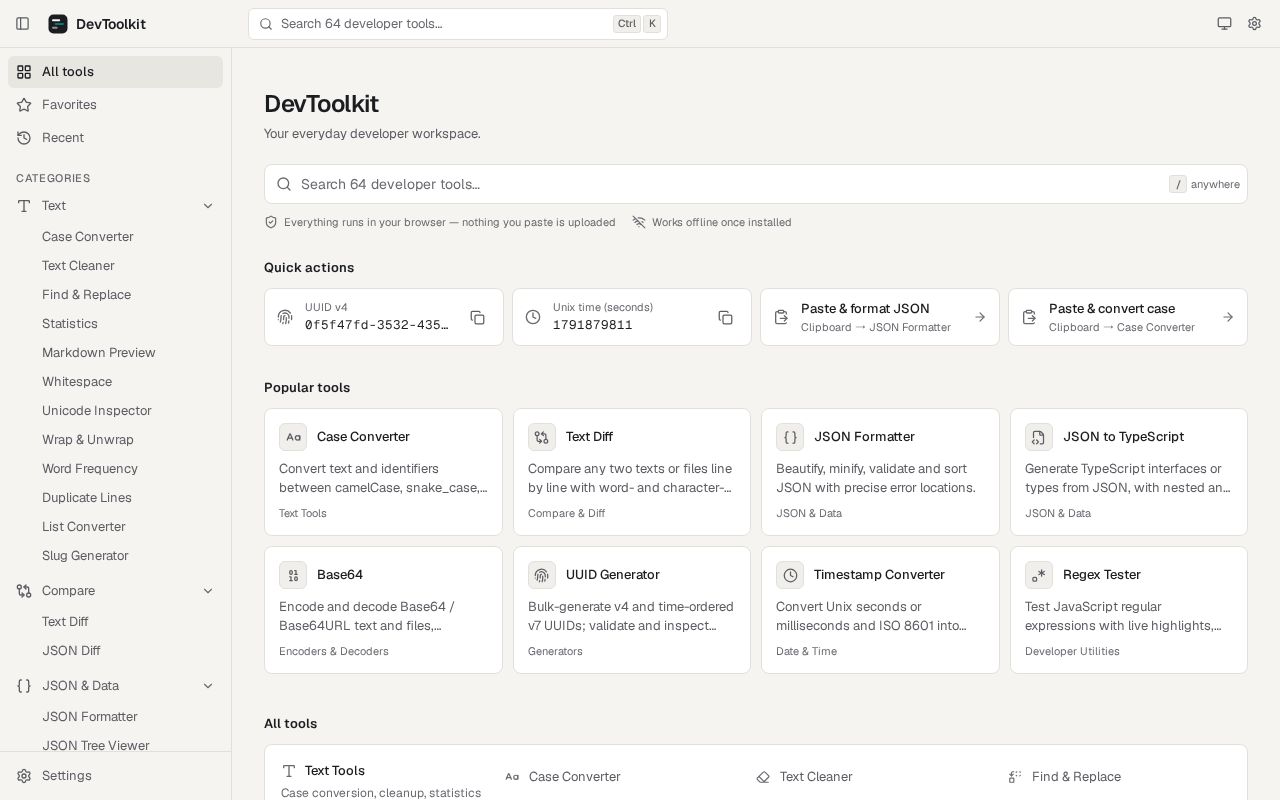Click the fingerprint icon beside UUID v4
This screenshot has height=800, width=1280.
(285, 317)
